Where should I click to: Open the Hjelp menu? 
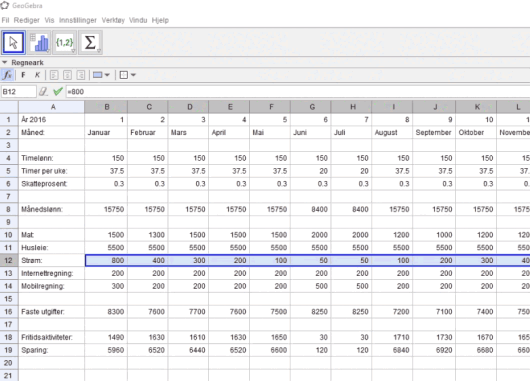click(x=160, y=20)
